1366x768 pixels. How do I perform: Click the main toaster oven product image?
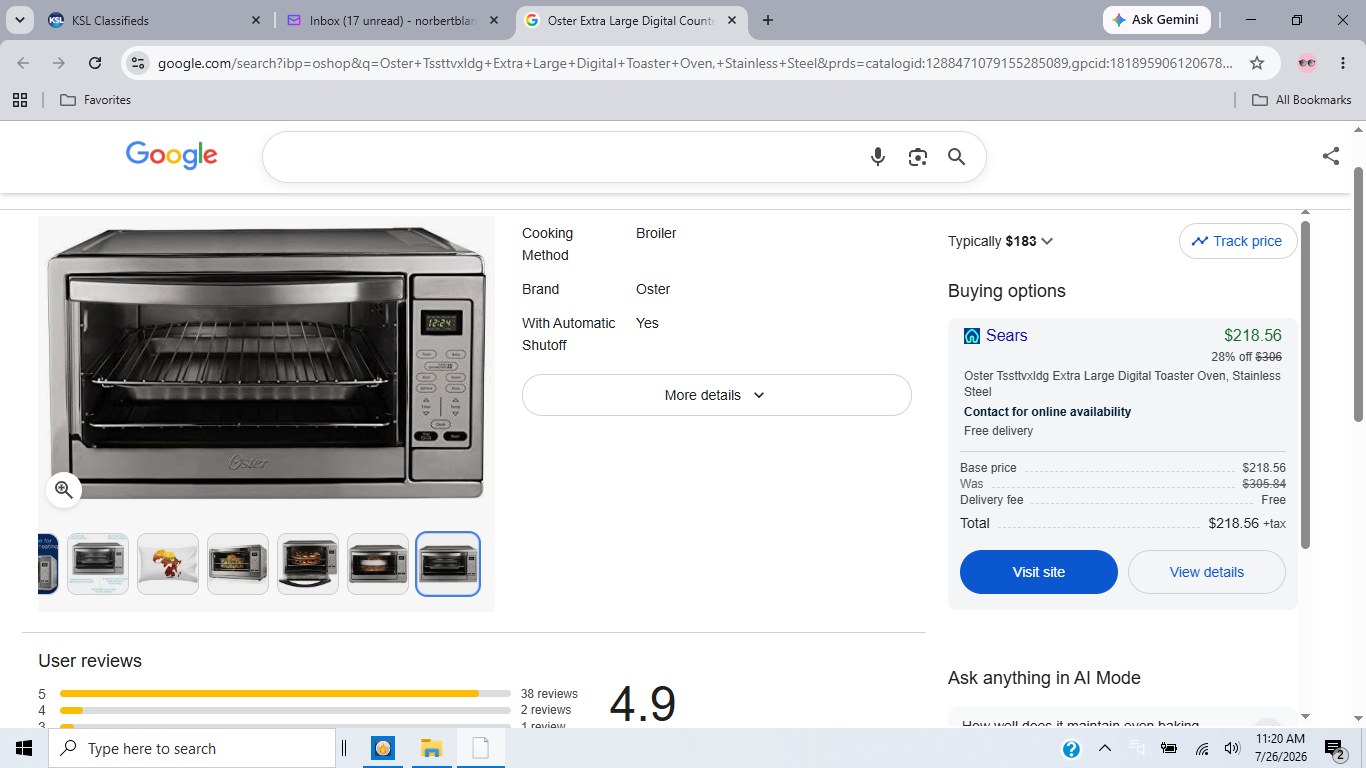coord(266,363)
